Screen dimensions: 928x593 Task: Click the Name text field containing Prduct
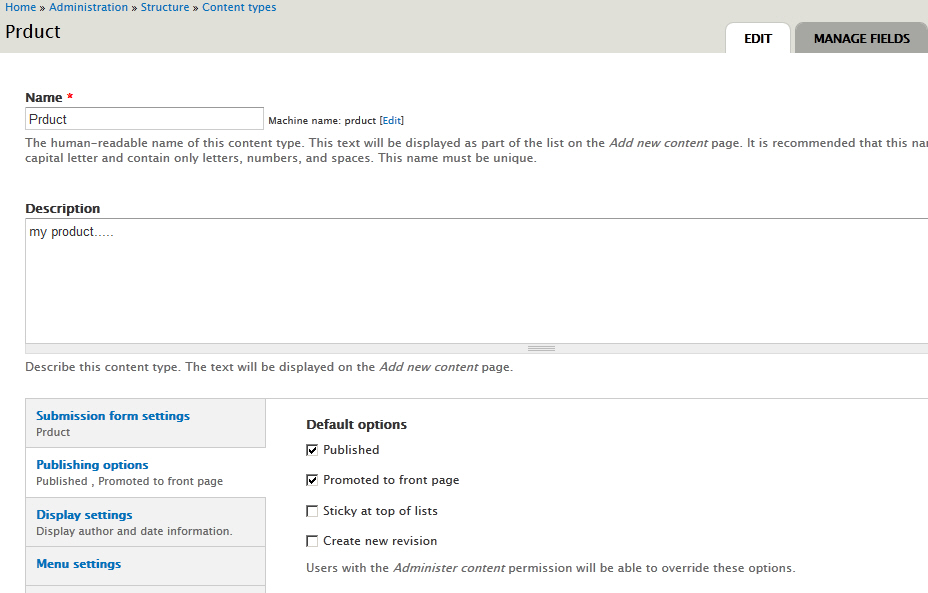(x=144, y=119)
